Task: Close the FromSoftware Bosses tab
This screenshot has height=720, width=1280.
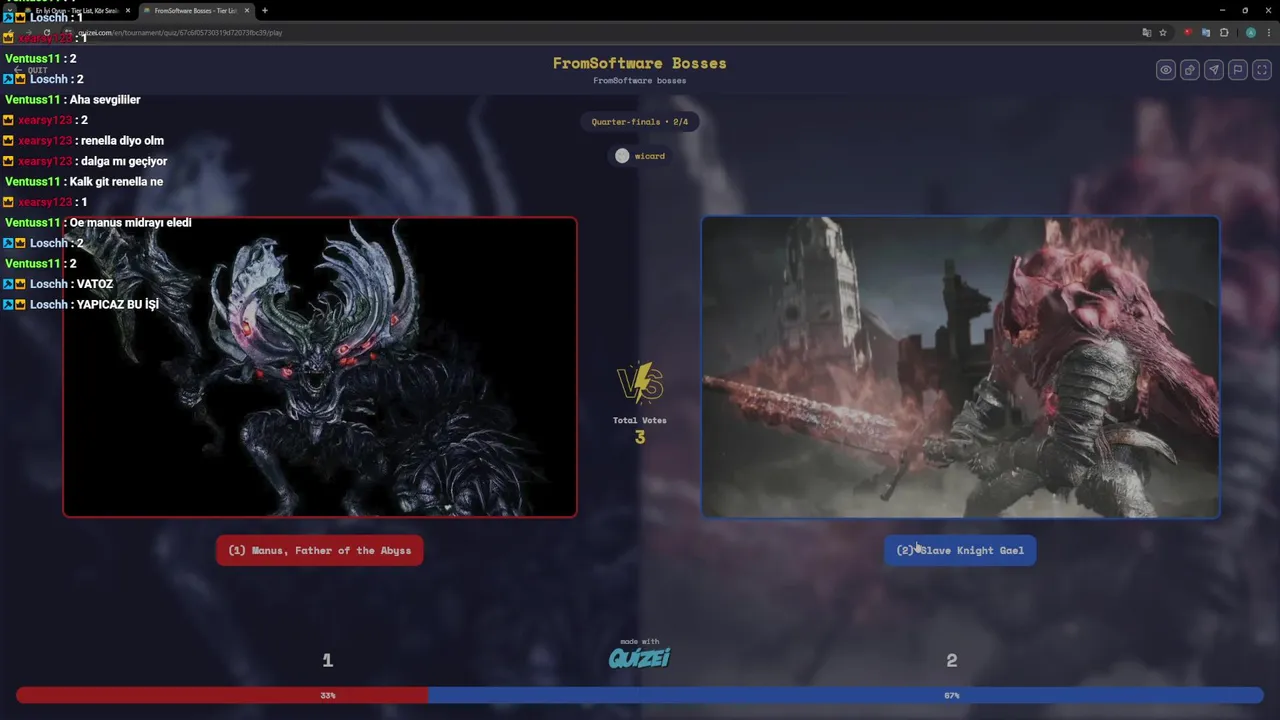Action: 246,11
